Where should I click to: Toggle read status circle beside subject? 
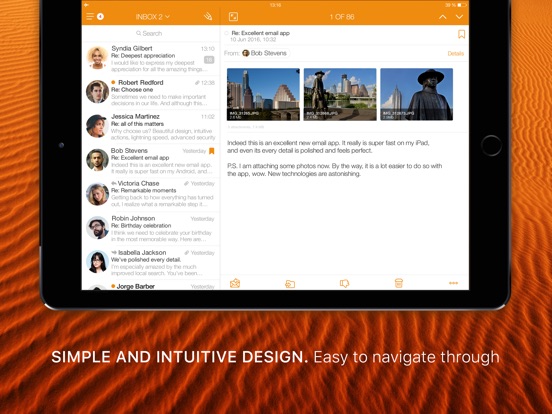pos(226,33)
